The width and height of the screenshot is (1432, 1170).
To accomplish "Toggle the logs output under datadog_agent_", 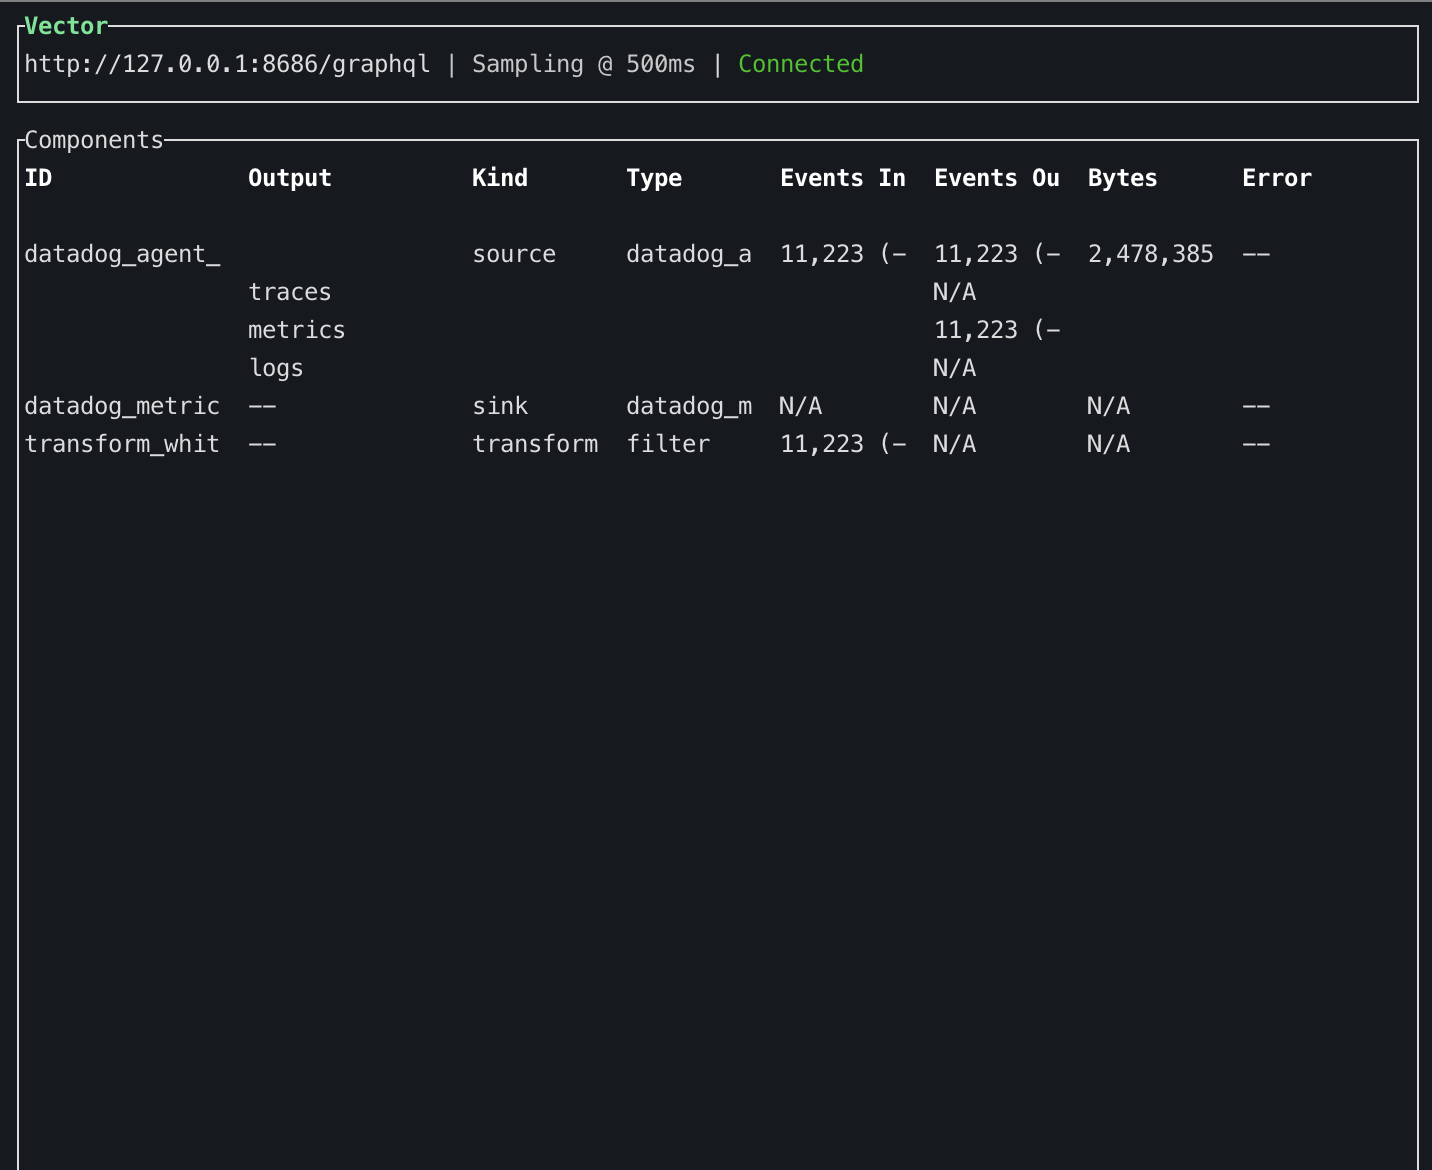I will click(x=276, y=367).
